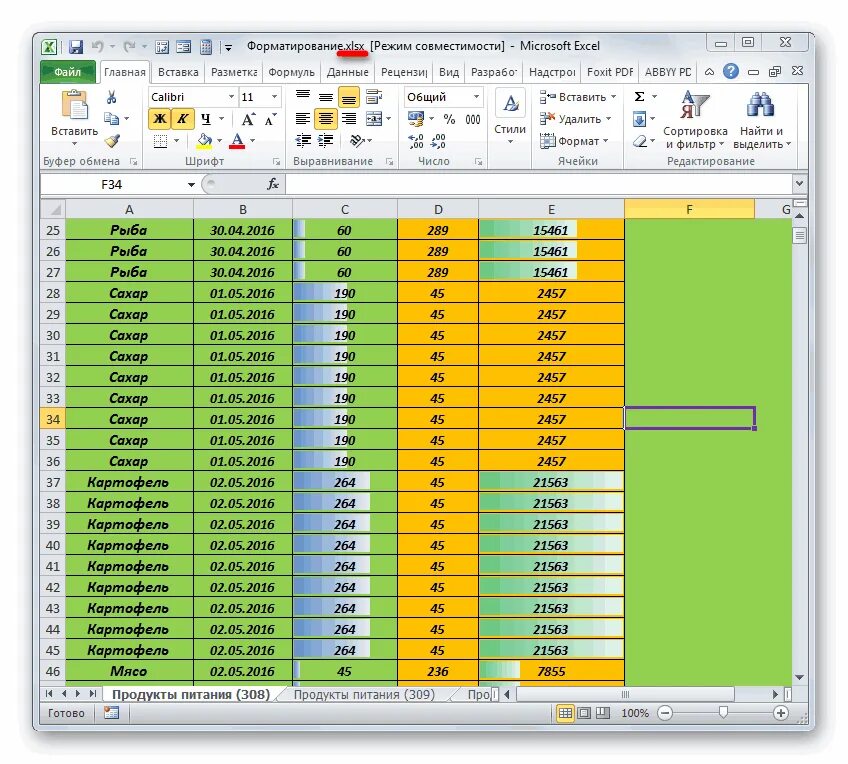Image resolution: width=848 pixels, height=764 pixels.
Task: Click the Wrap Text icon
Action: click(x=374, y=97)
